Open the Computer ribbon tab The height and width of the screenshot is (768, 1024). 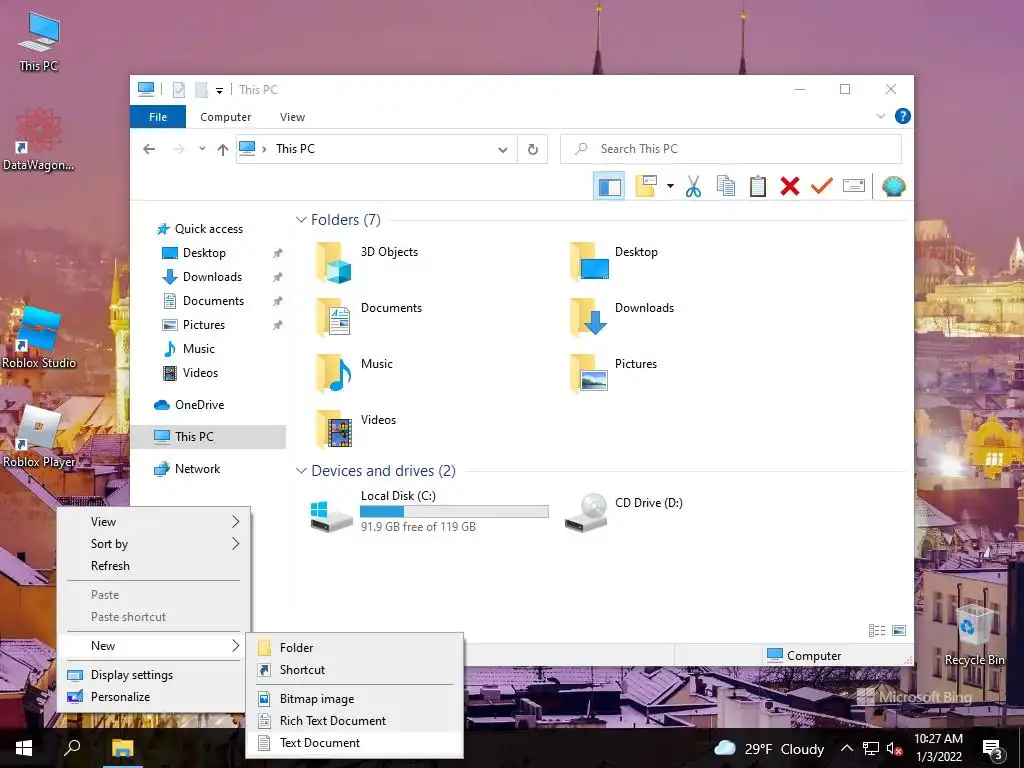[x=225, y=117]
